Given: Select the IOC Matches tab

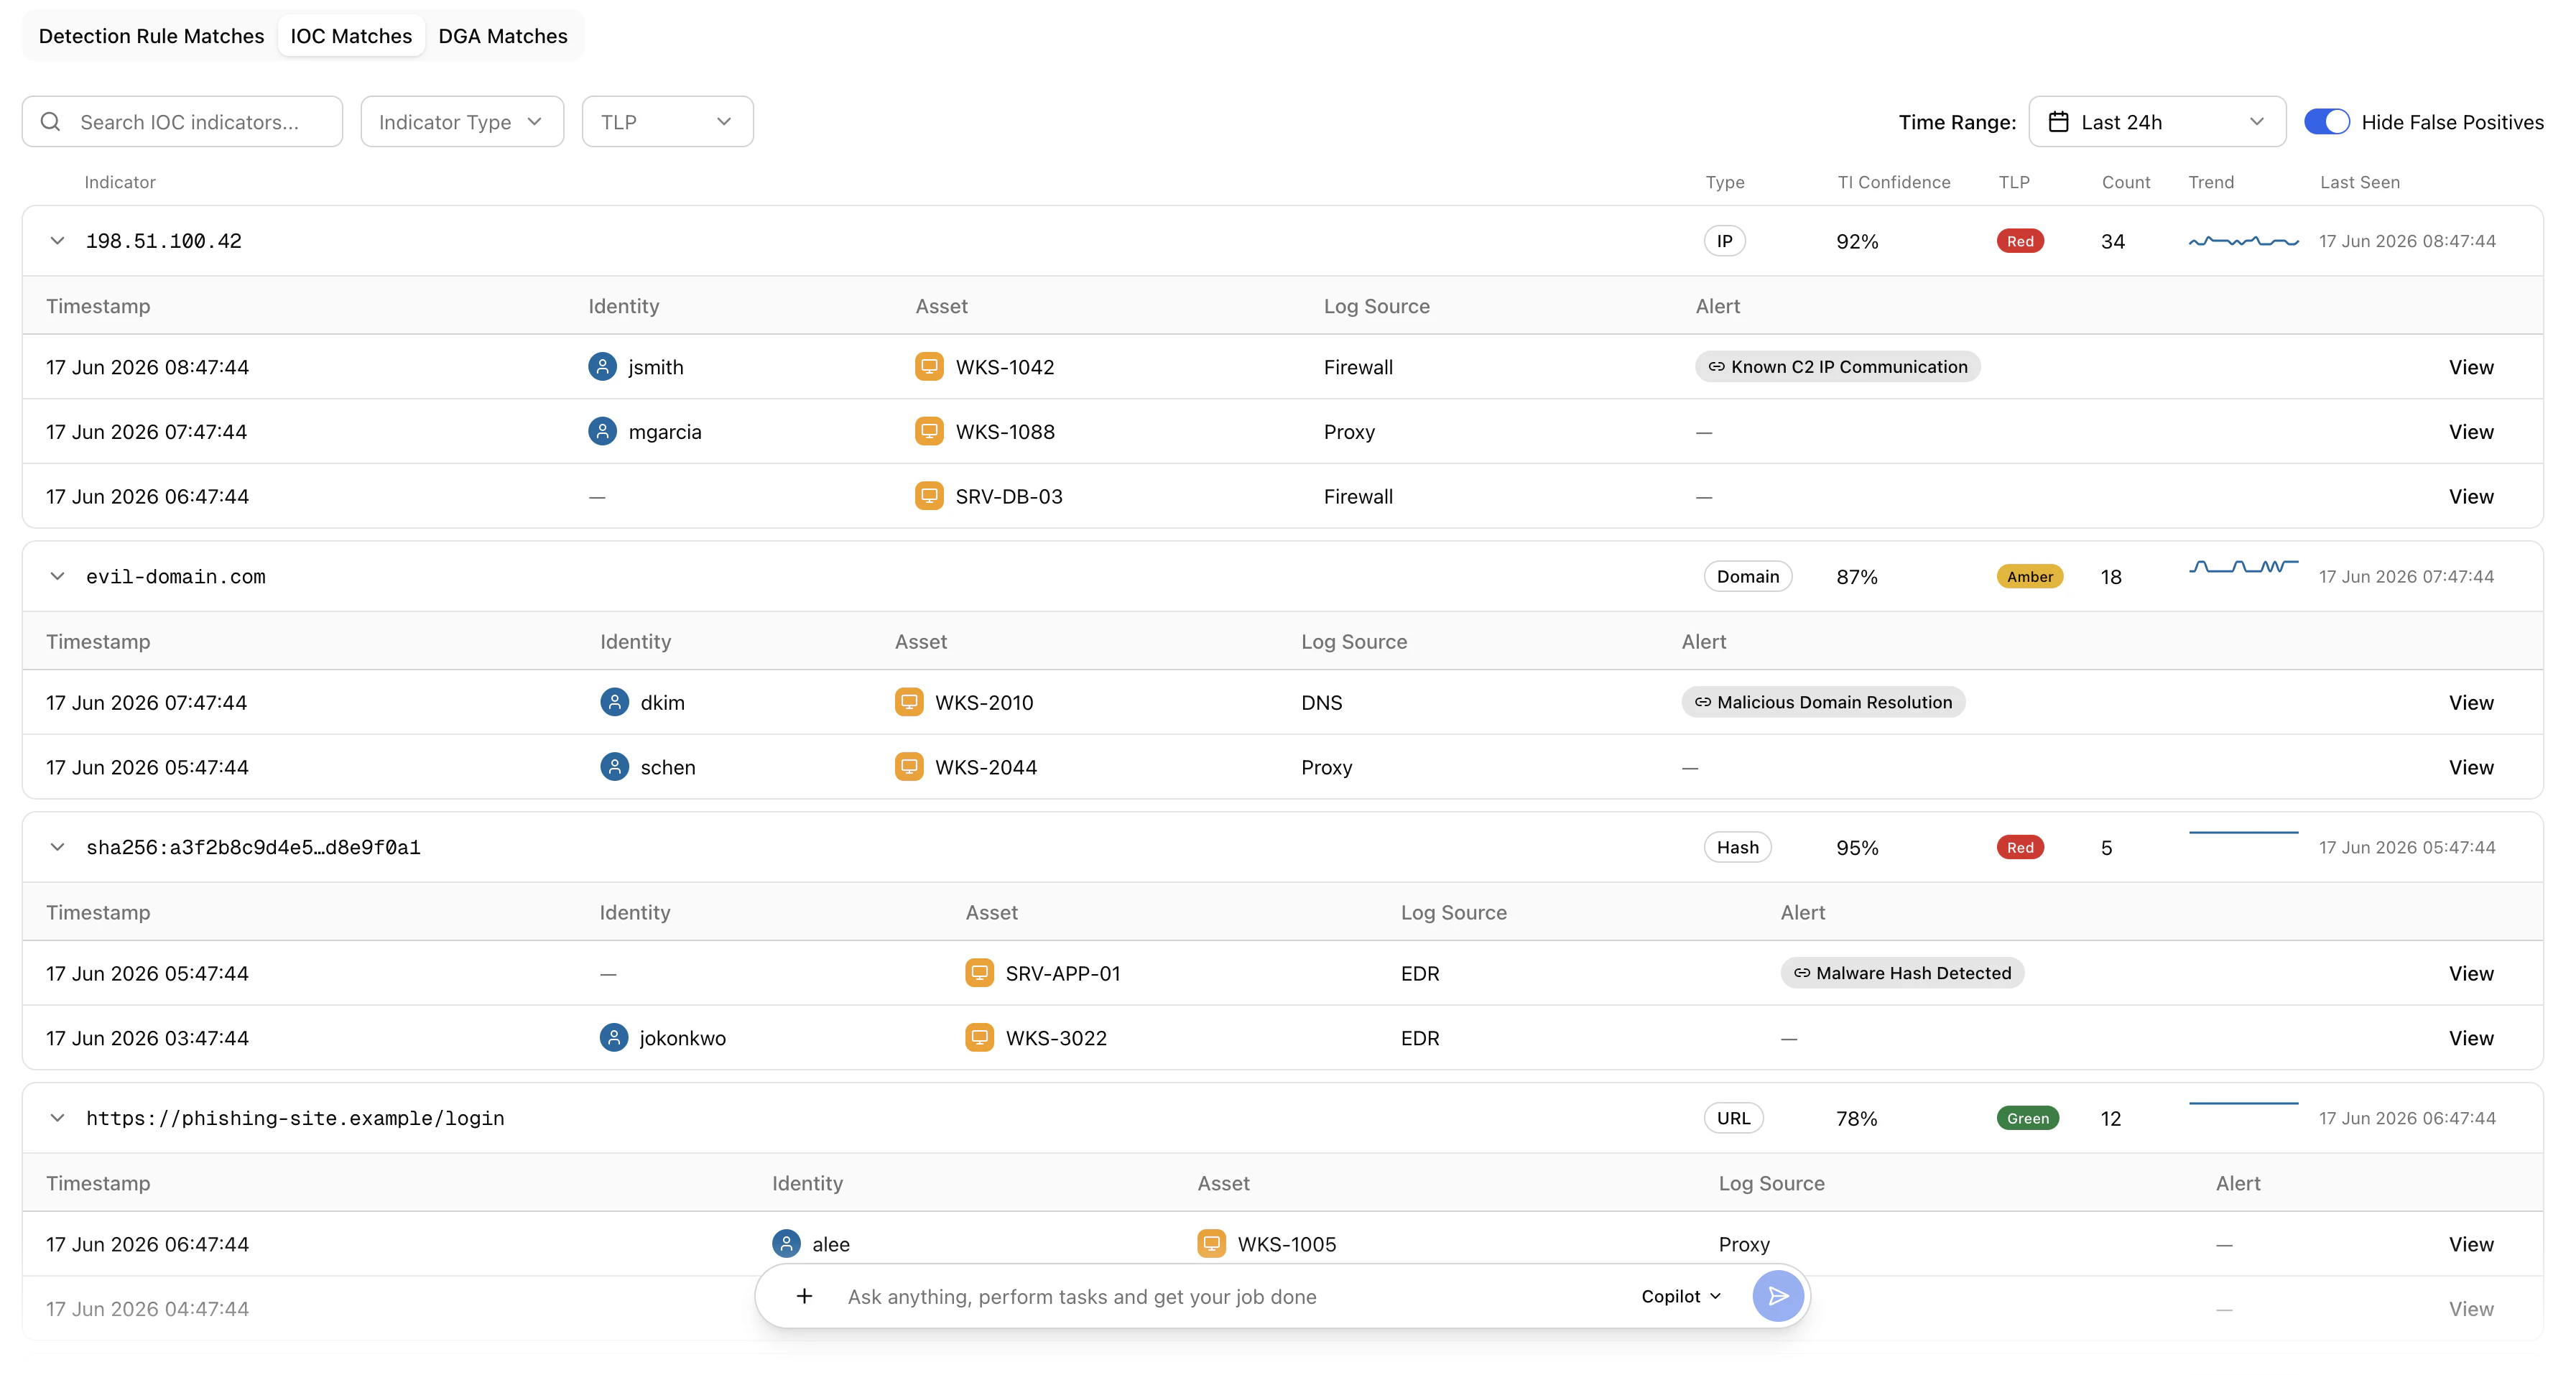Looking at the screenshot, I should [x=351, y=36].
